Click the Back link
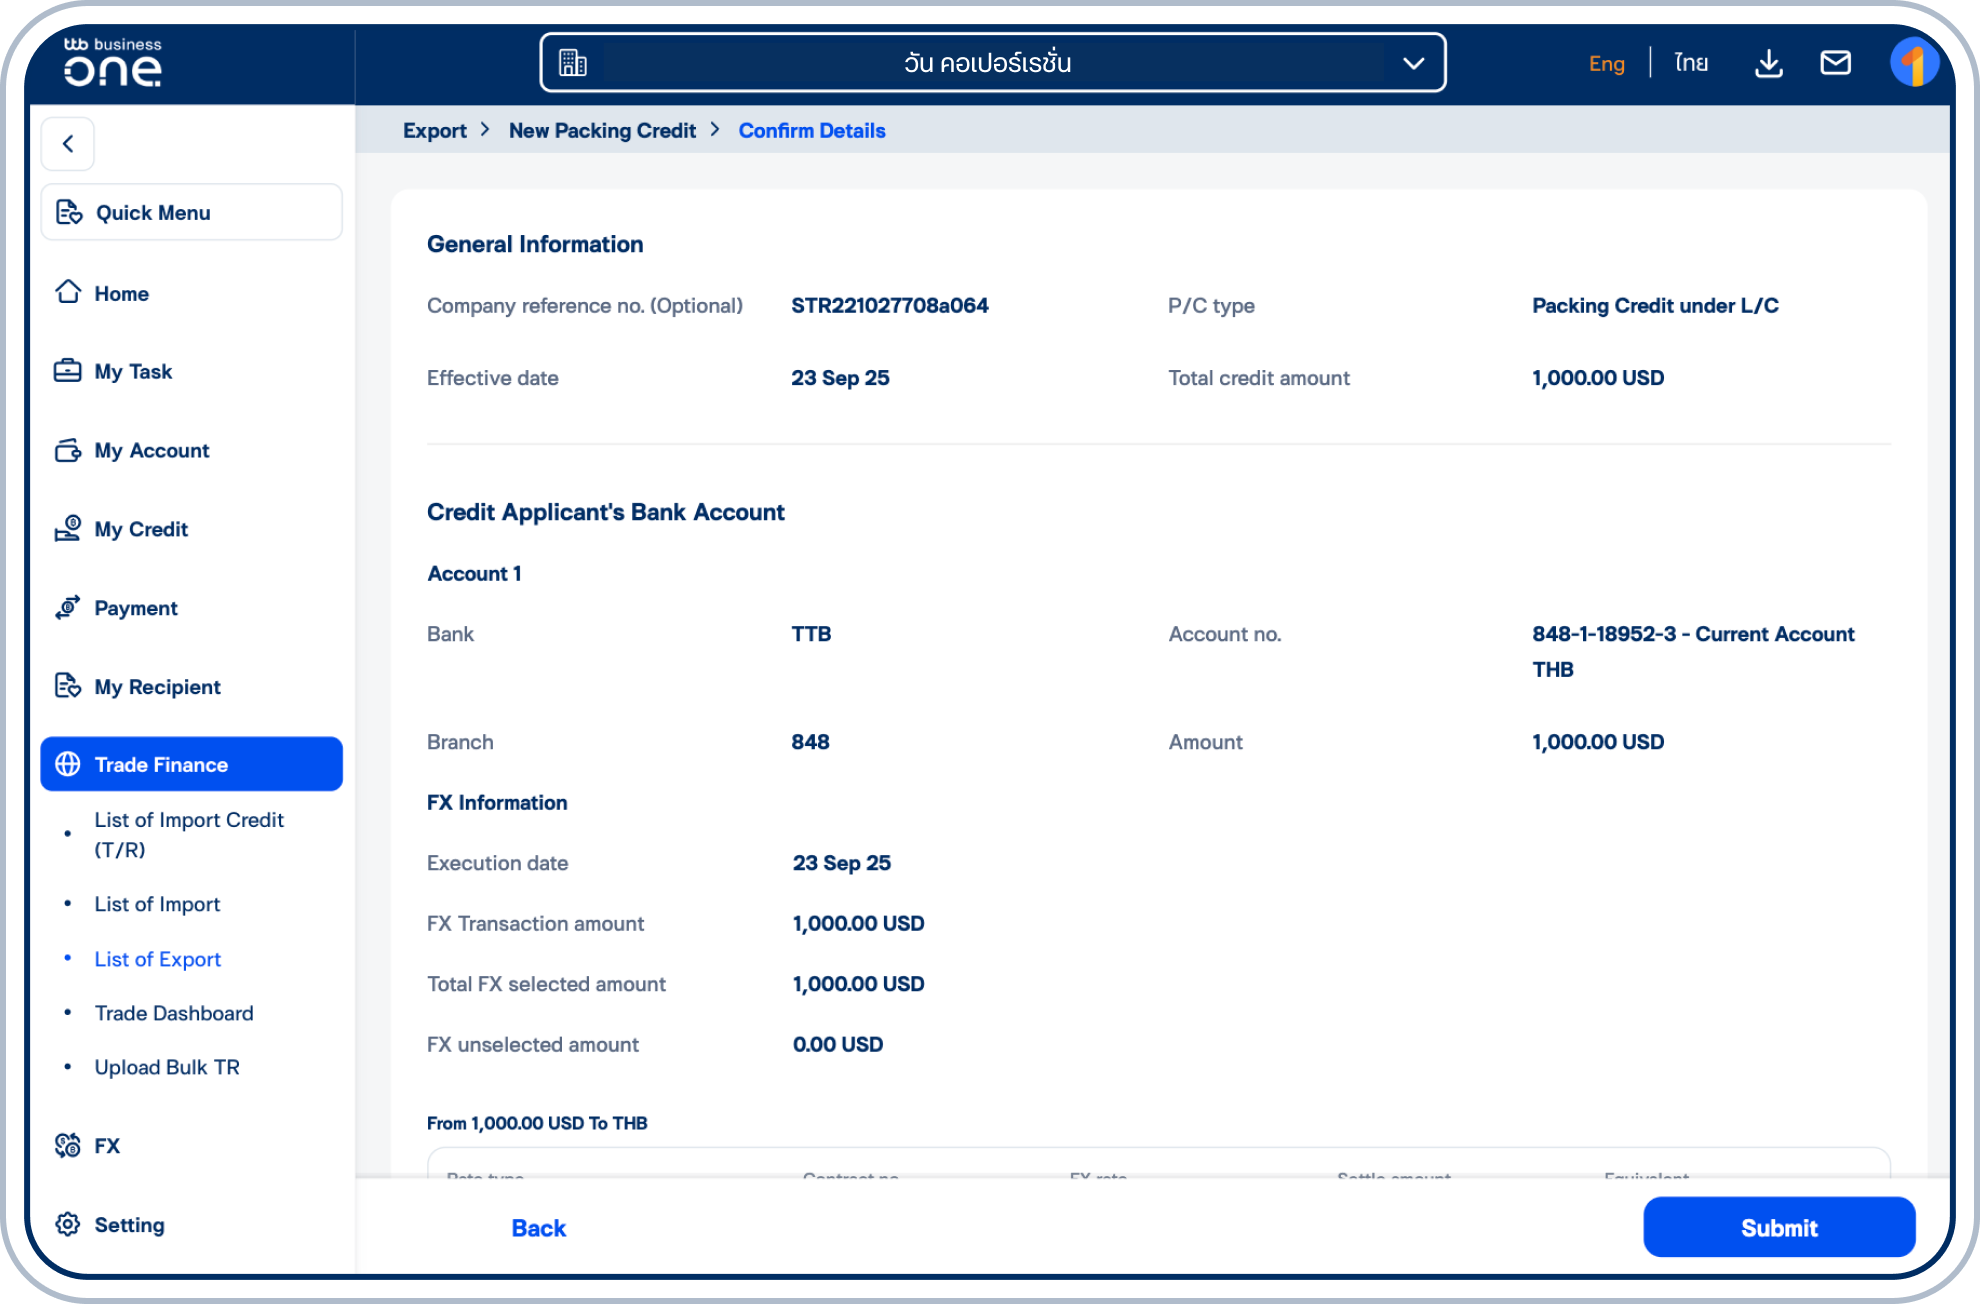The height and width of the screenshot is (1304, 1980). tap(538, 1228)
